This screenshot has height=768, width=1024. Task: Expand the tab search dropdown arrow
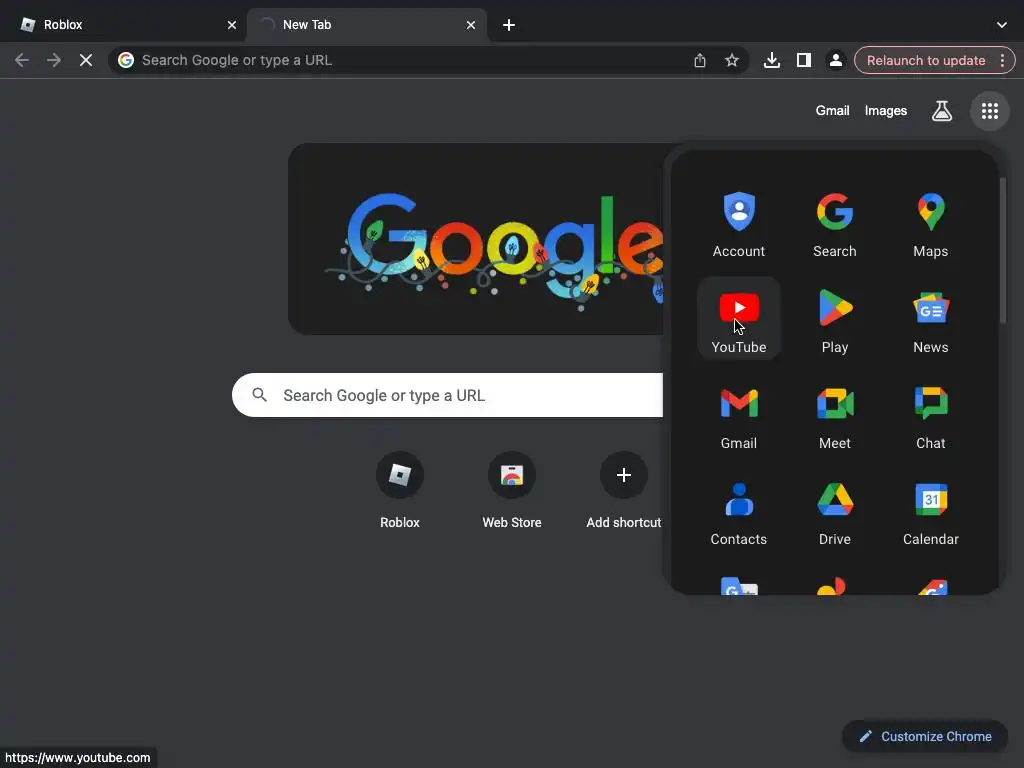point(1001,25)
